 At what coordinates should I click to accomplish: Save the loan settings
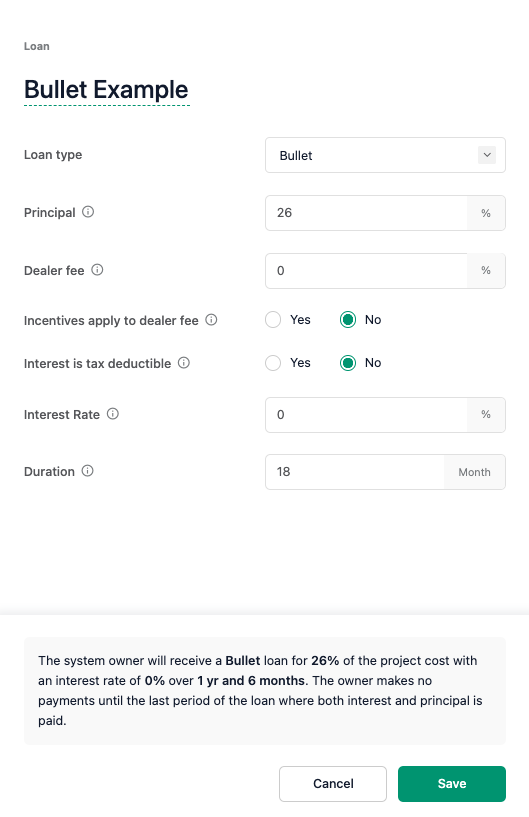452,784
